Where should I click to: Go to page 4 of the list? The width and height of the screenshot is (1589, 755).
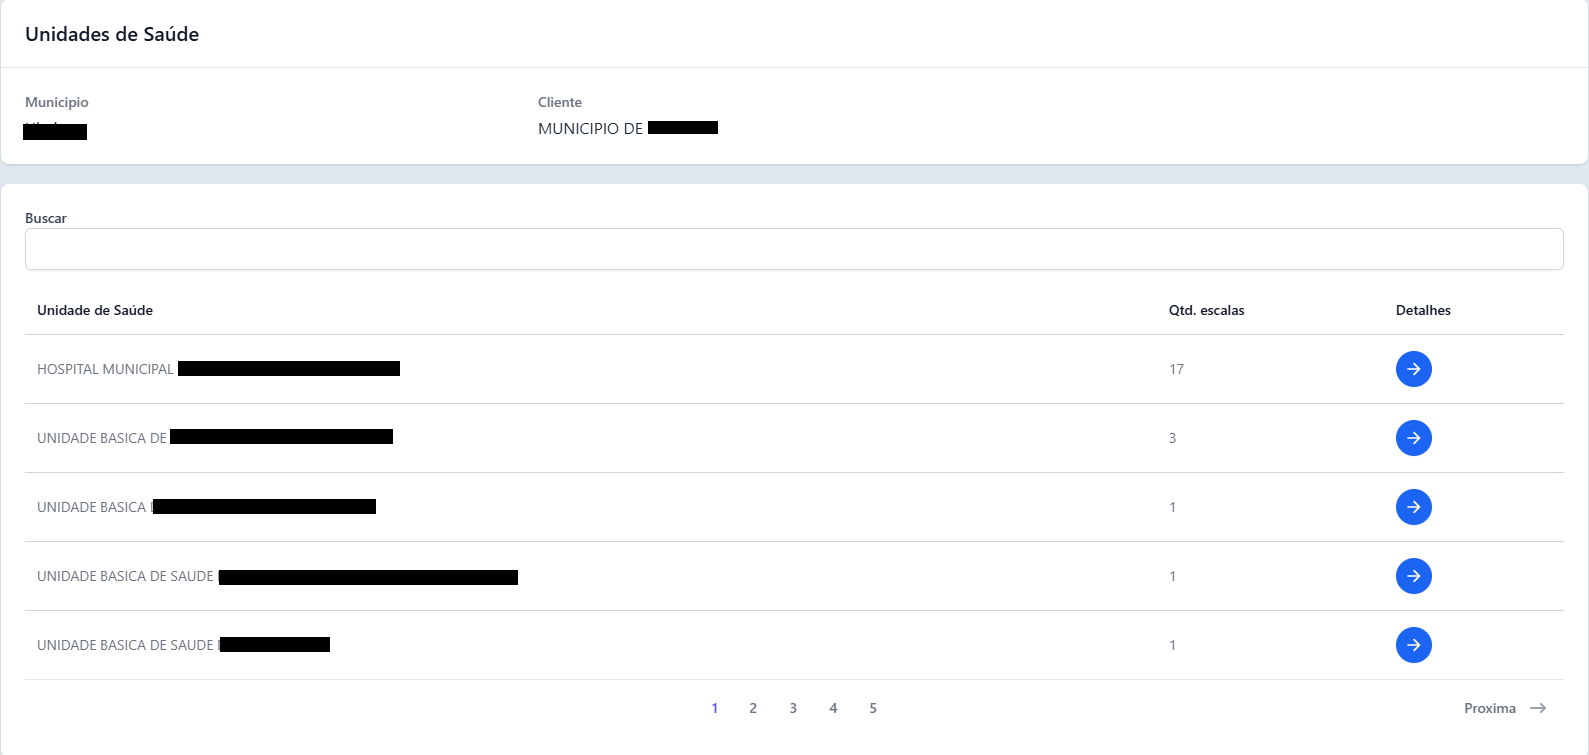[833, 708]
